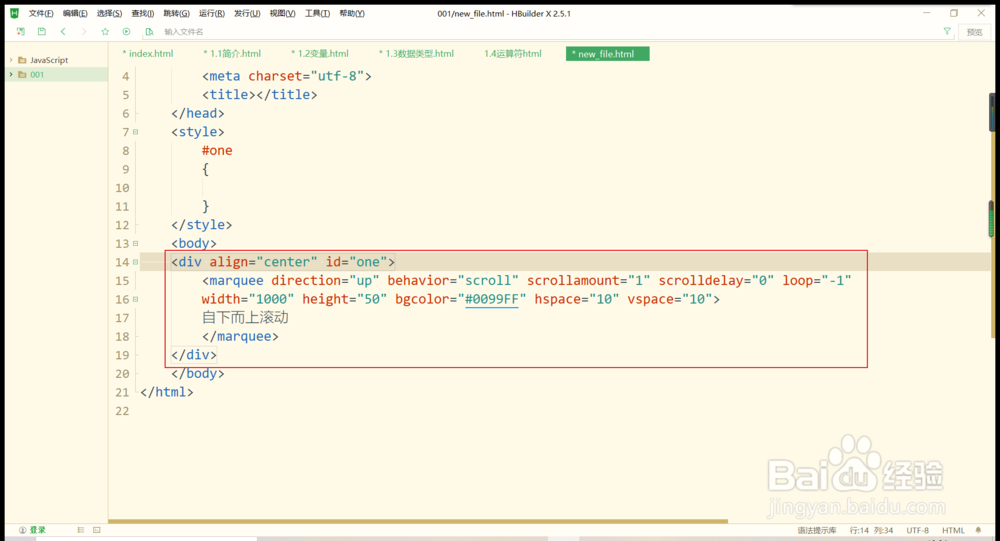Open the 发行(U) menu

(247, 13)
